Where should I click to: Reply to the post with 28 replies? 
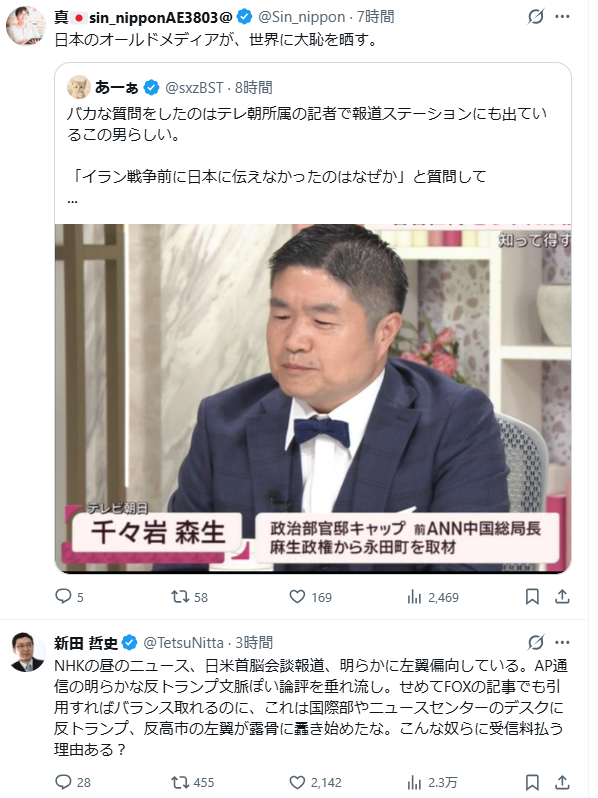pos(73,782)
